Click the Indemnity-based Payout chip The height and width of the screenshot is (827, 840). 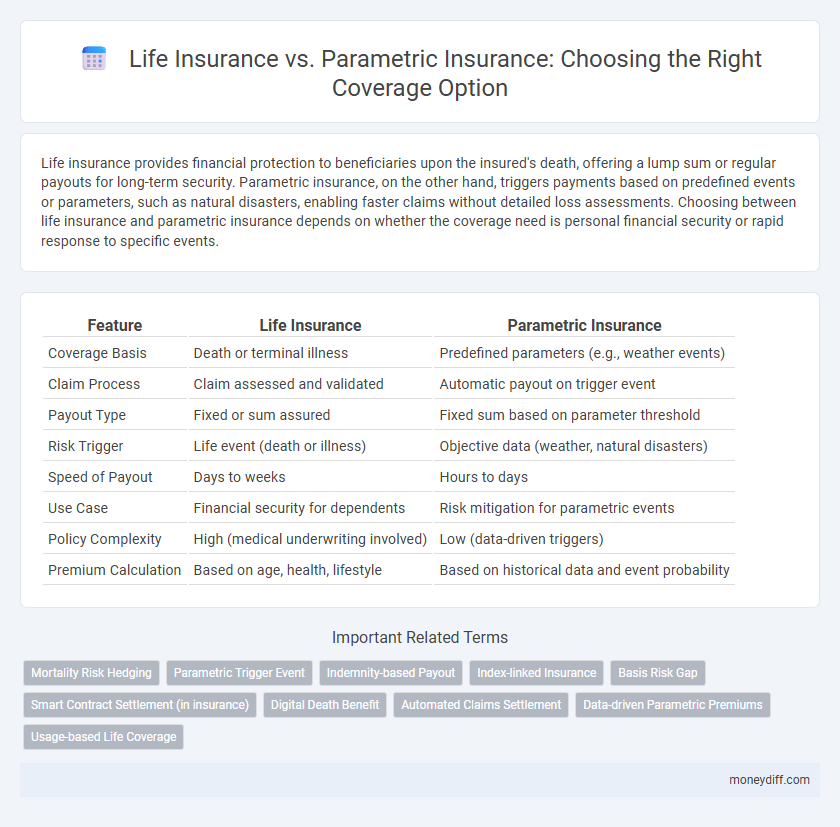[x=390, y=673]
